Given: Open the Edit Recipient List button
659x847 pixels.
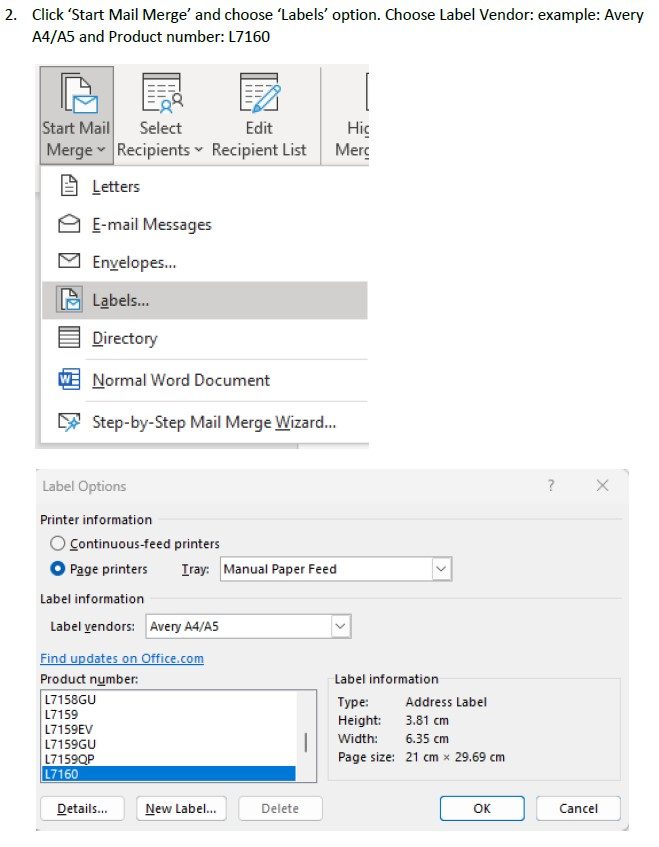Looking at the screenshot, I should (259, 115).
